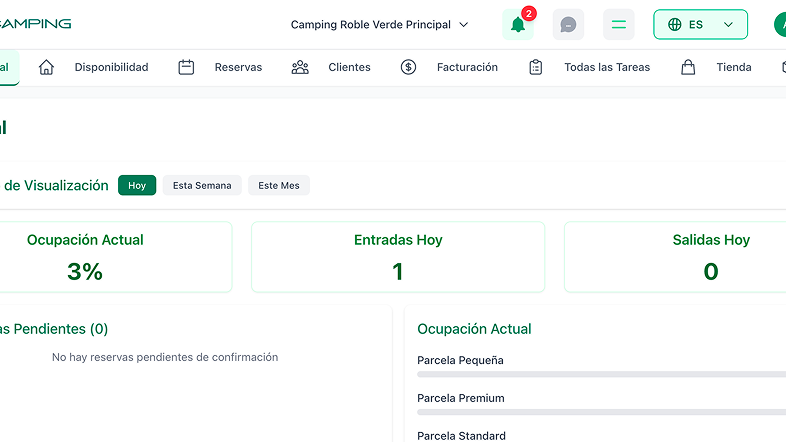Click the calendar icon beside Reservas
The image size is (786, 442).
[x=186, y=67]
